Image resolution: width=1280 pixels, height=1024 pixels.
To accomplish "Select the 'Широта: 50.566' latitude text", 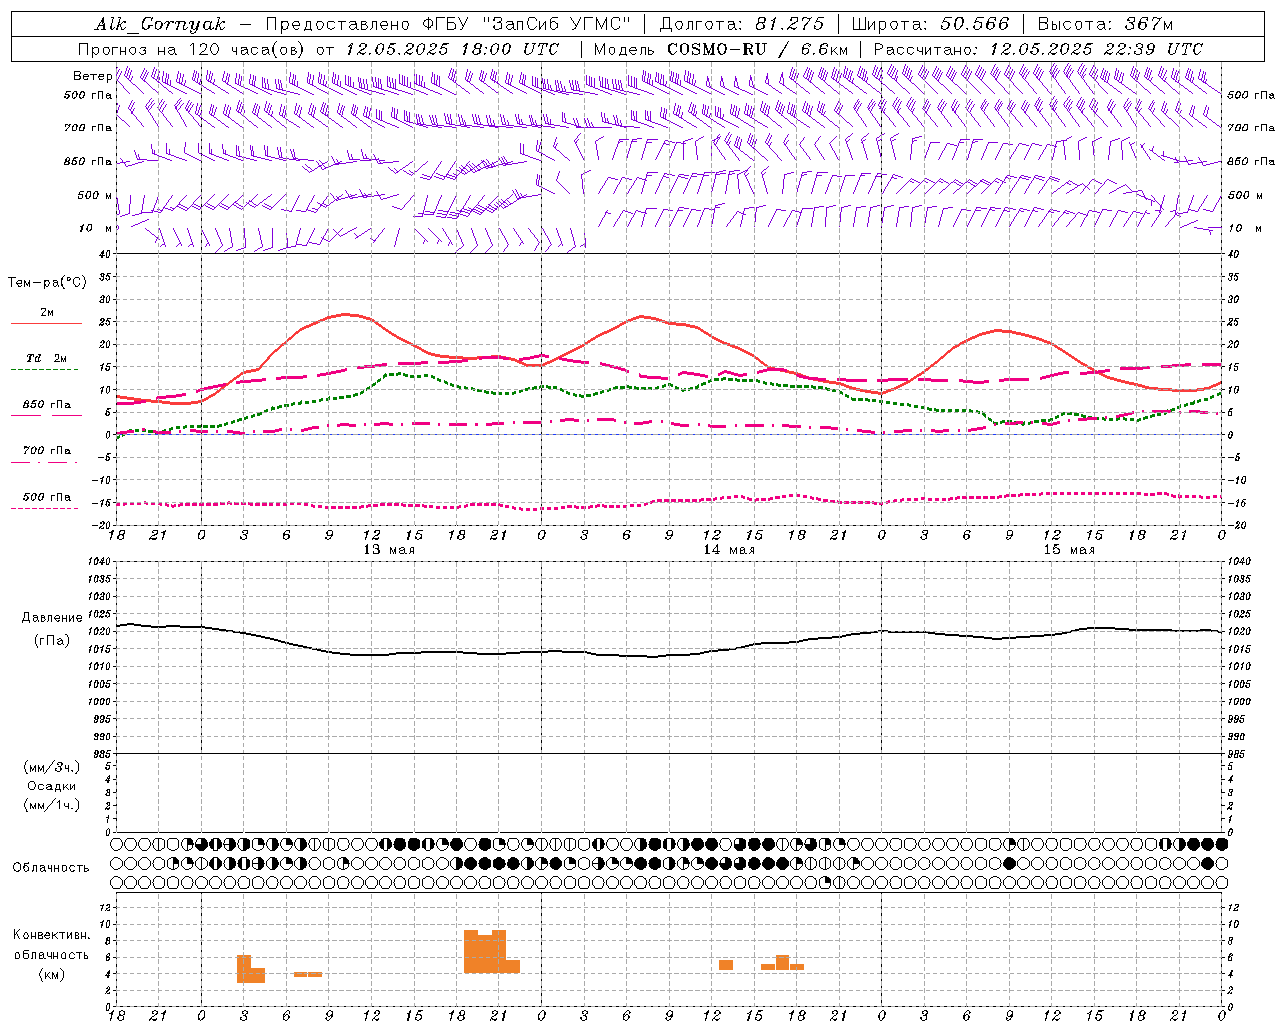I will 931,24.
